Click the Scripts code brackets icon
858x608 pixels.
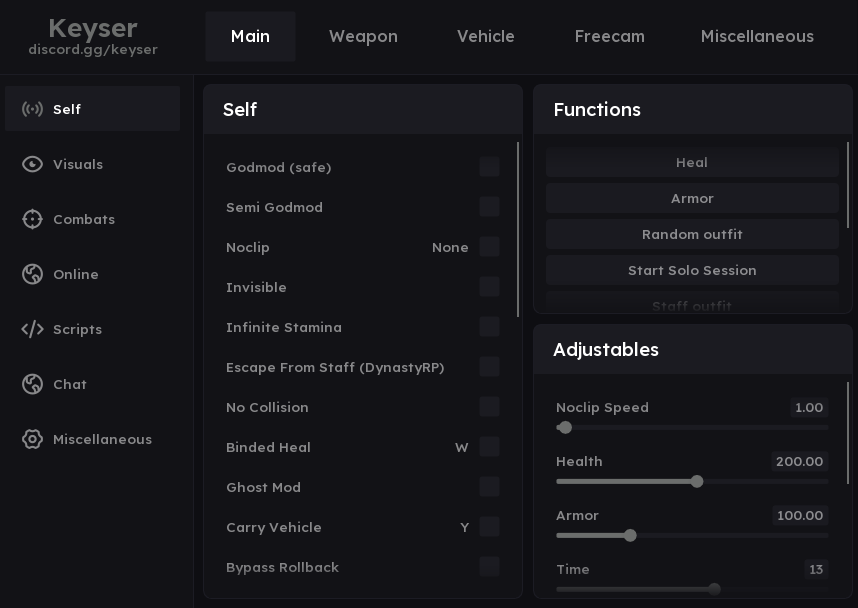(x=32, y=329)
